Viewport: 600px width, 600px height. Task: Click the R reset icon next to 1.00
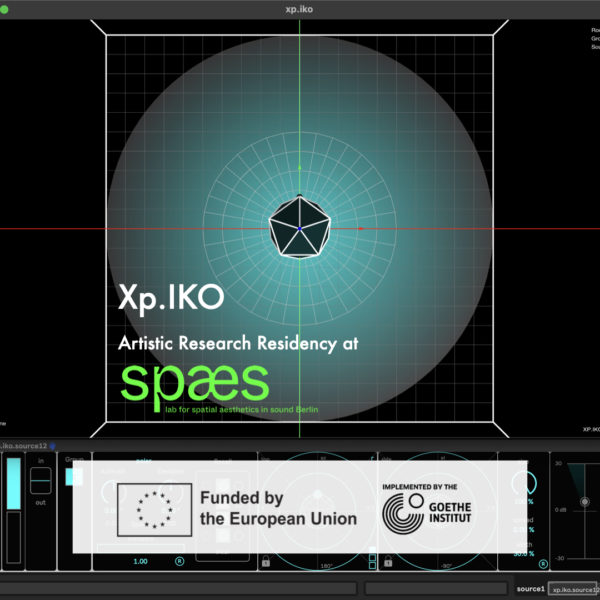pos(179,561)
